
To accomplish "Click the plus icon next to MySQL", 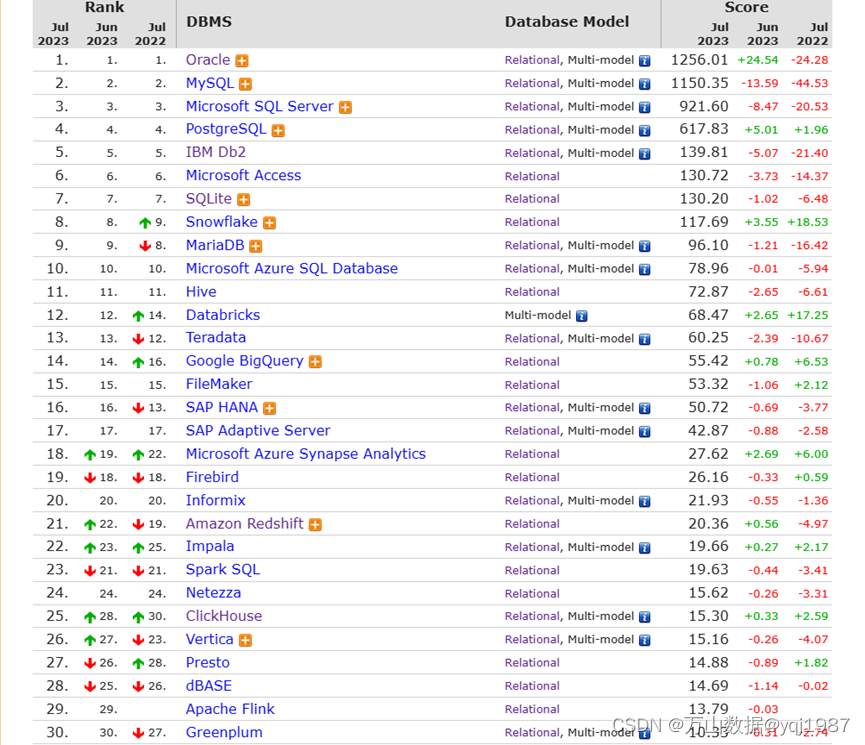I will pos(245,84).
